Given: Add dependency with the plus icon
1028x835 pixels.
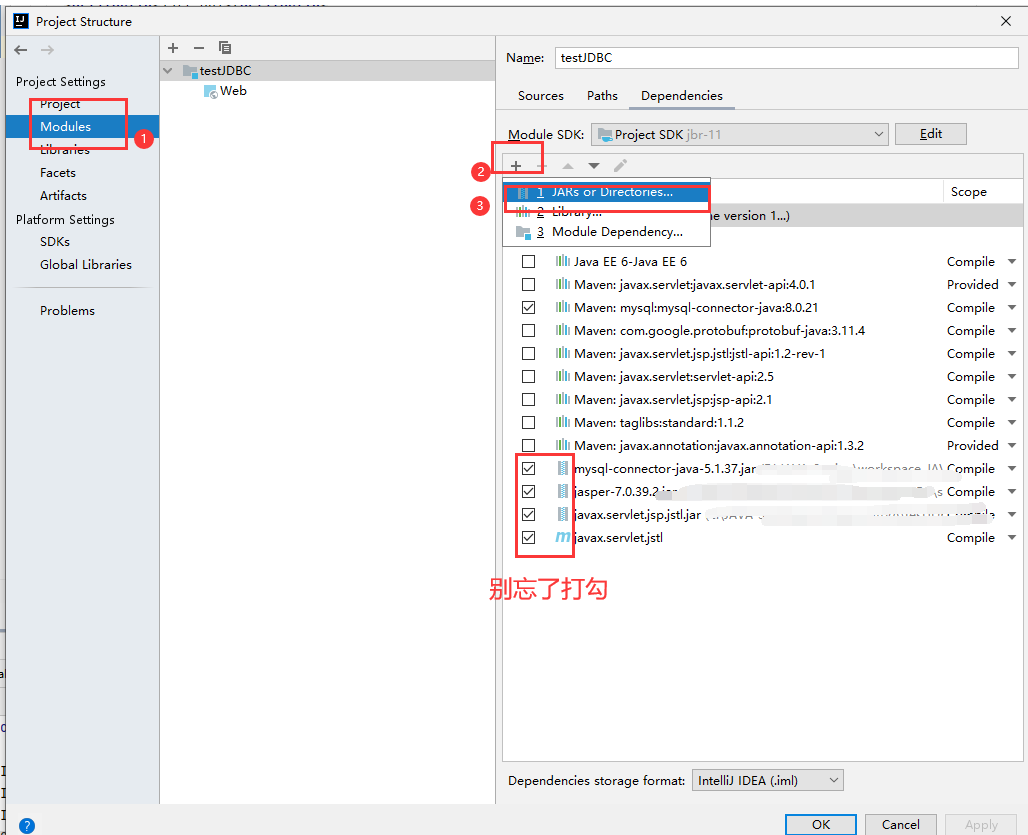Looking at the screenshot, I should [516, 166].
